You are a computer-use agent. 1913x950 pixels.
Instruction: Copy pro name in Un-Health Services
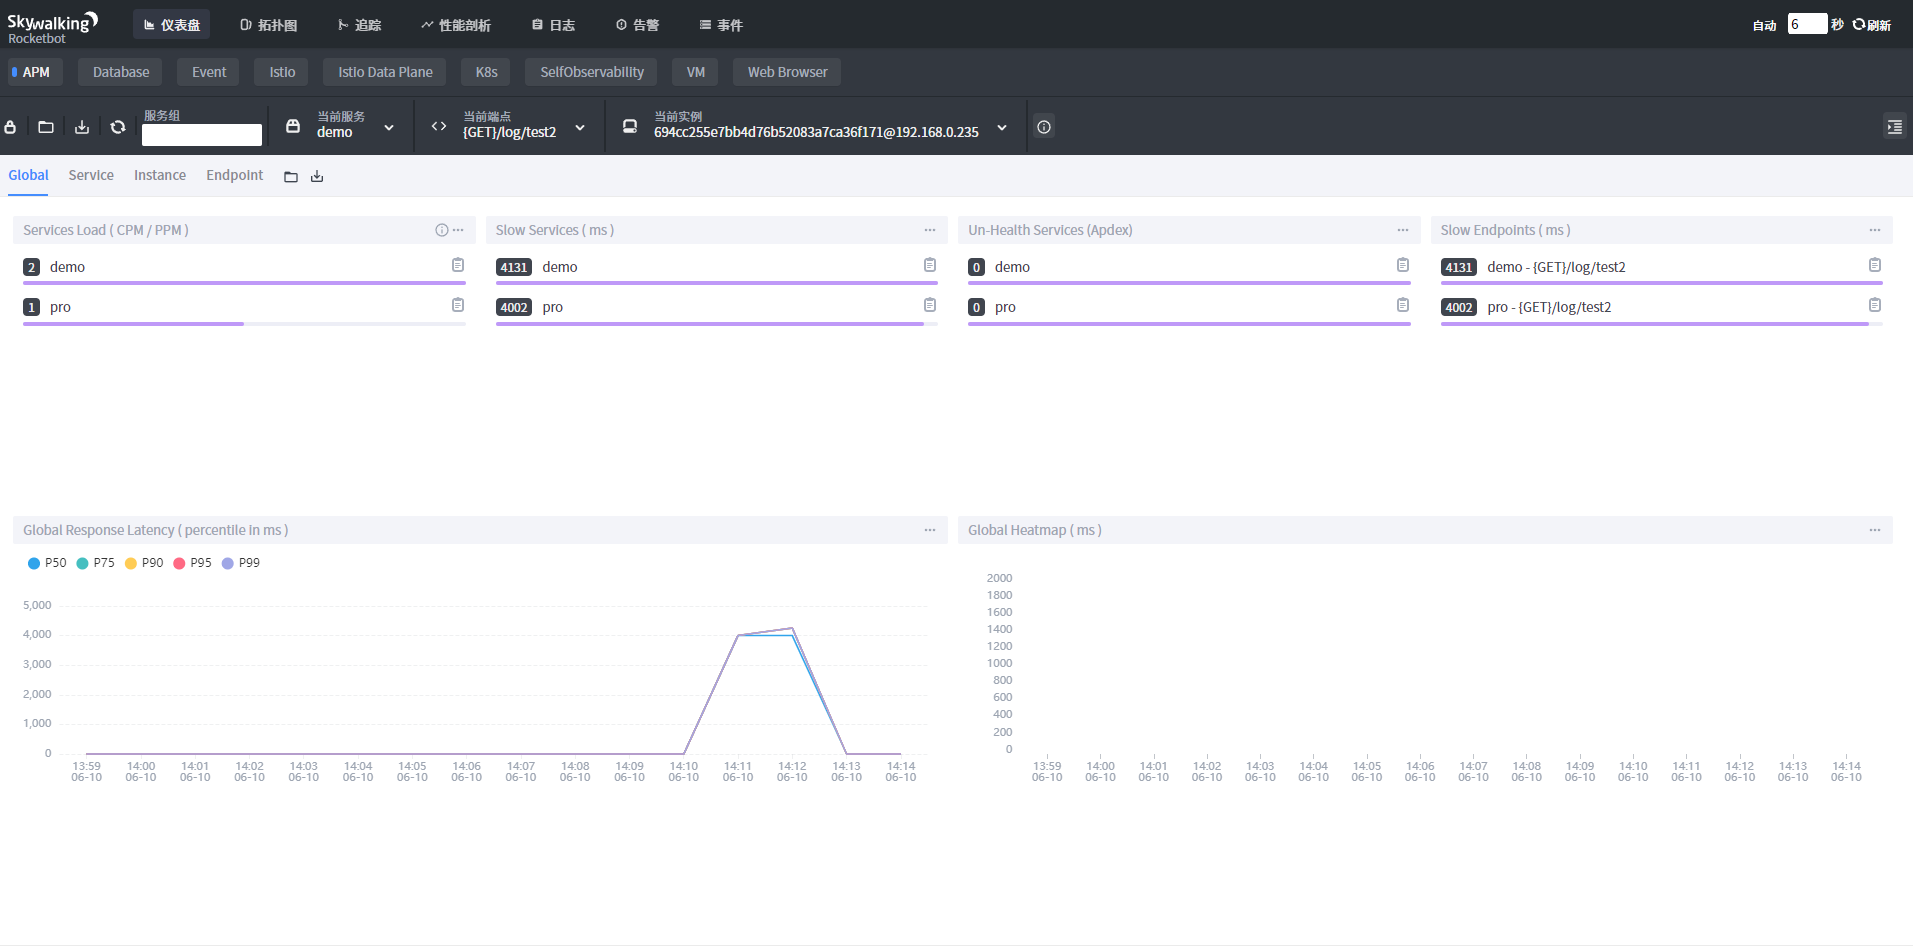1403,305
